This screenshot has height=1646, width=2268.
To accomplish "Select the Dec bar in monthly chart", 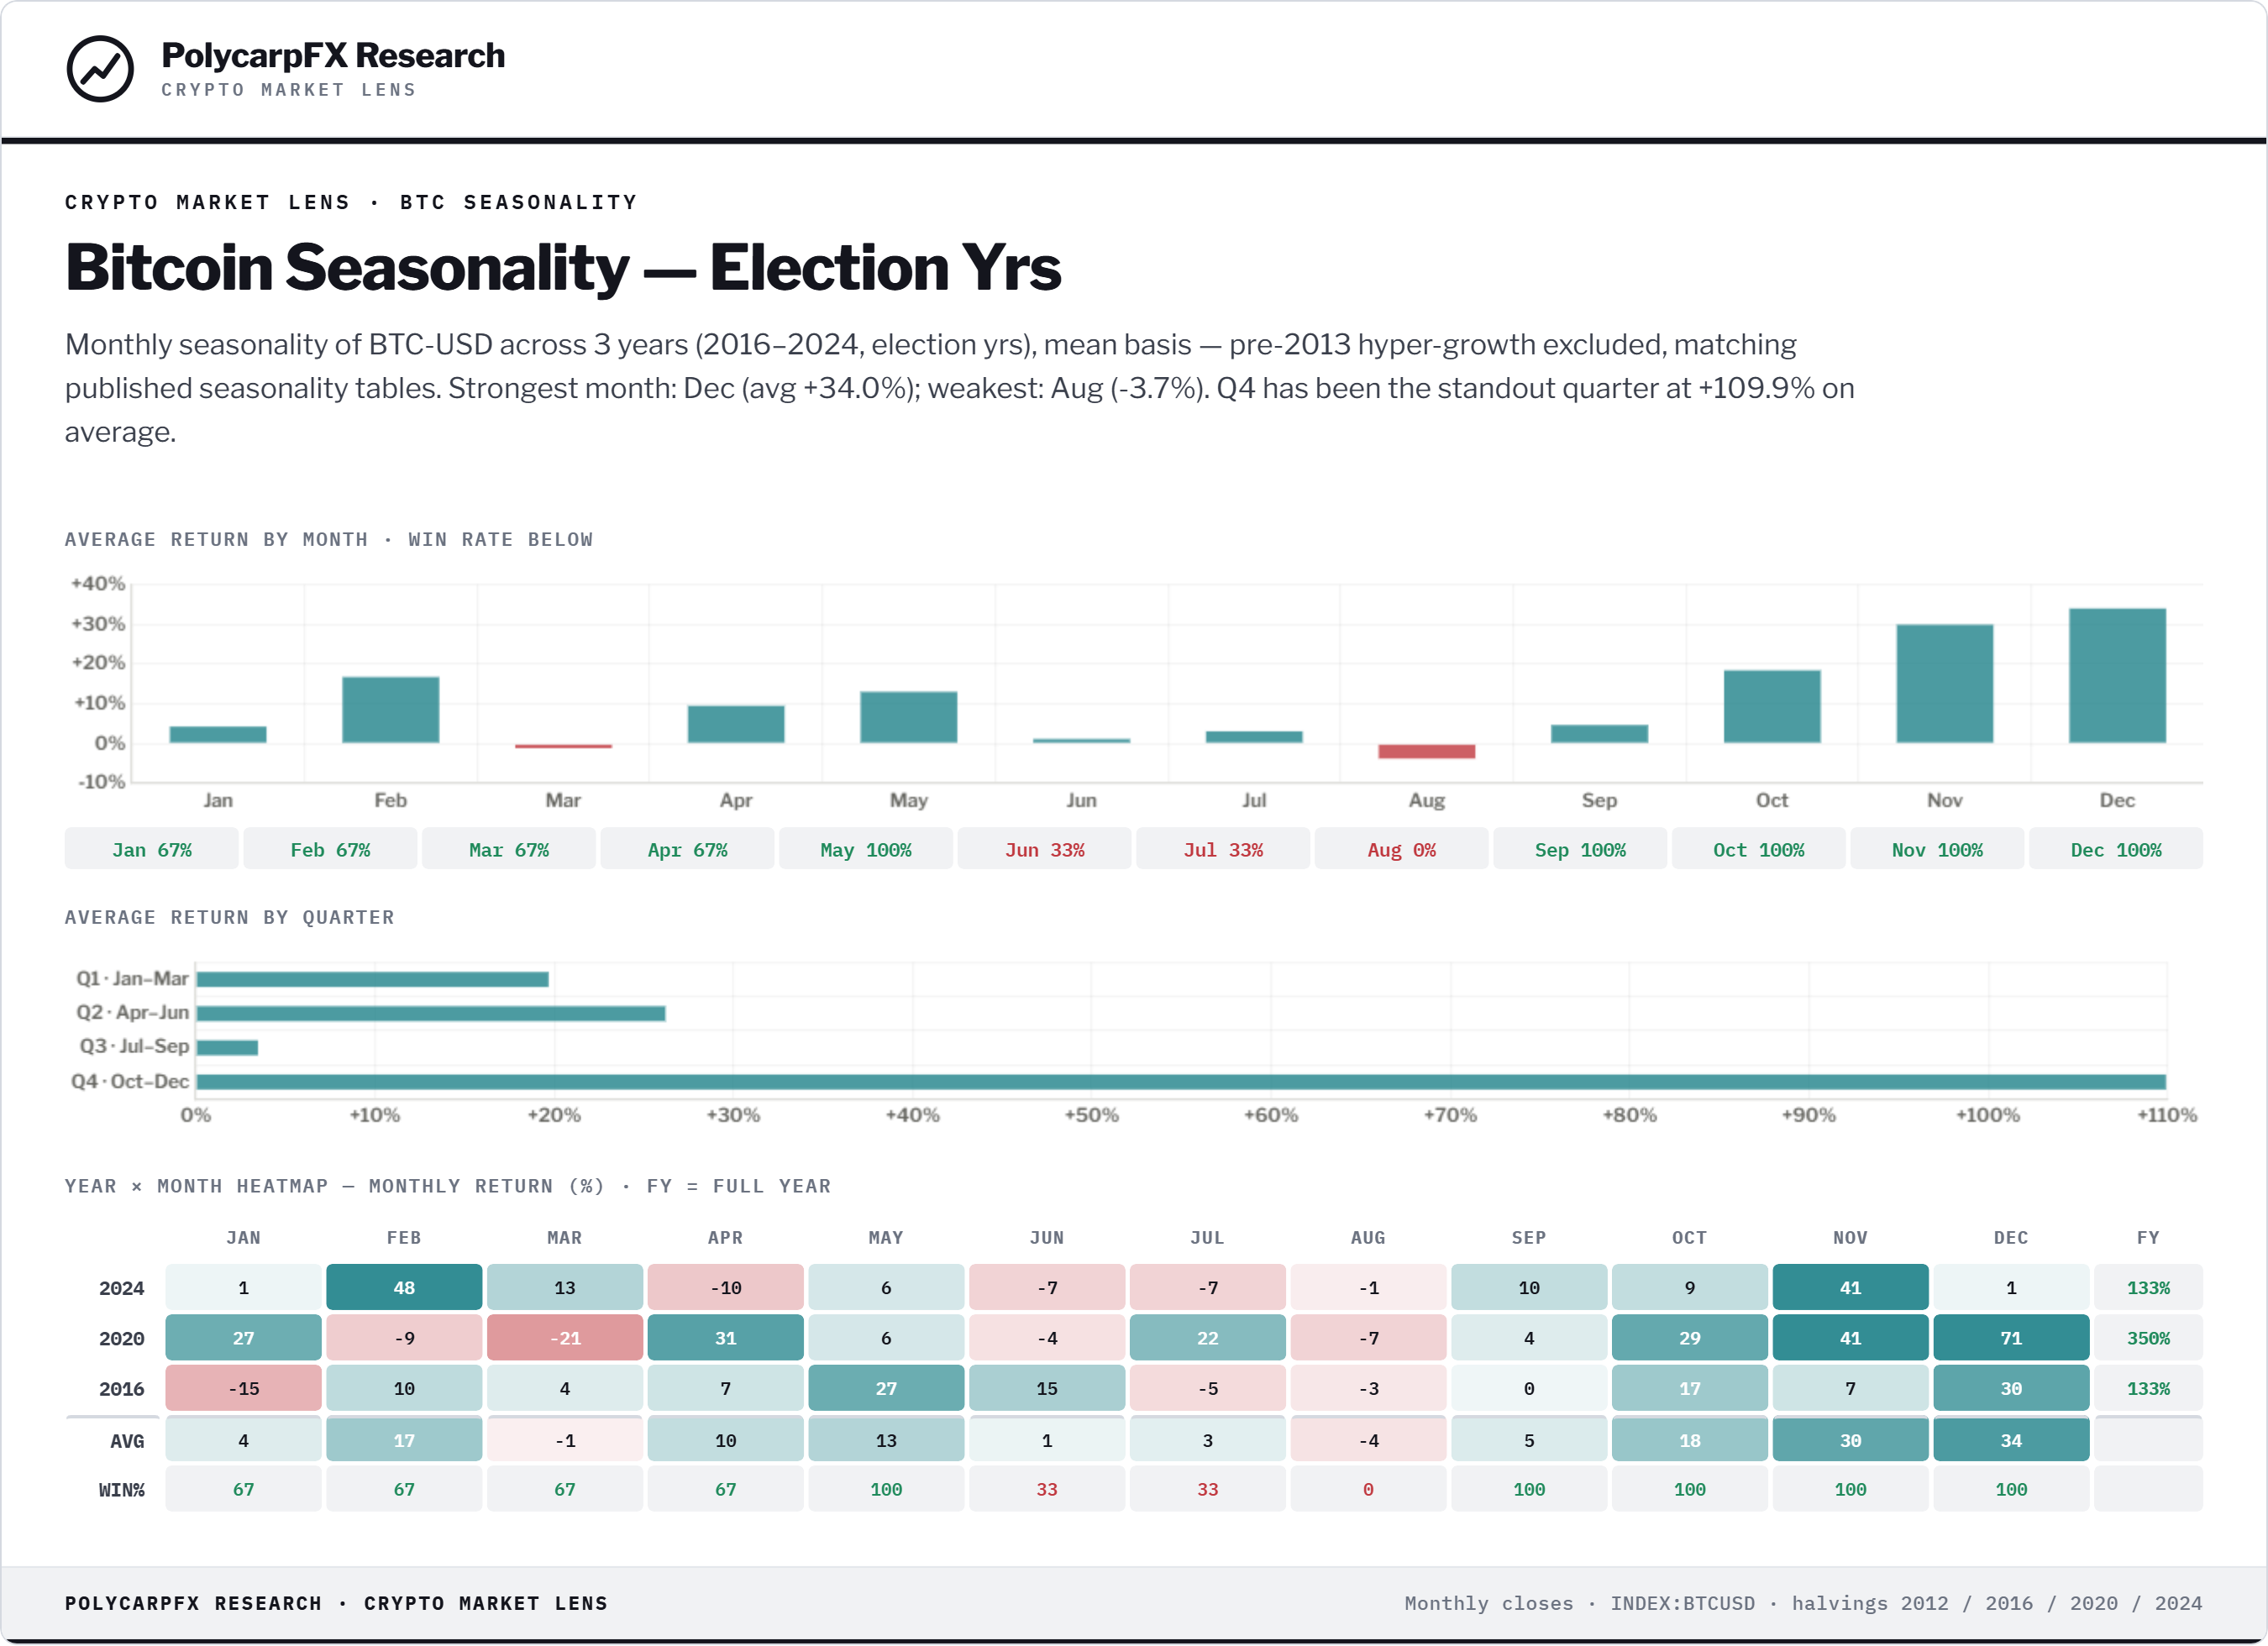I will pyautogui.click(x=2117, y=675).
